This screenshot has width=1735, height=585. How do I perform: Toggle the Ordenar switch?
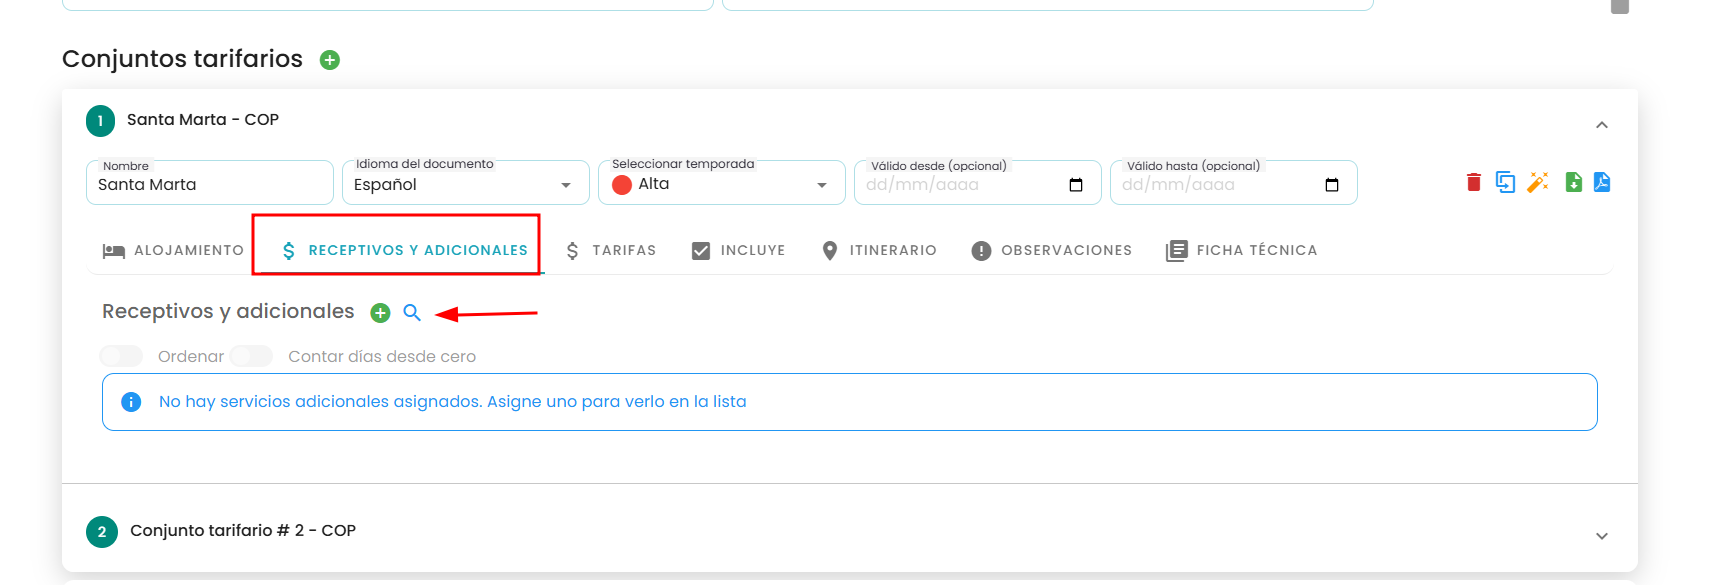121,356
